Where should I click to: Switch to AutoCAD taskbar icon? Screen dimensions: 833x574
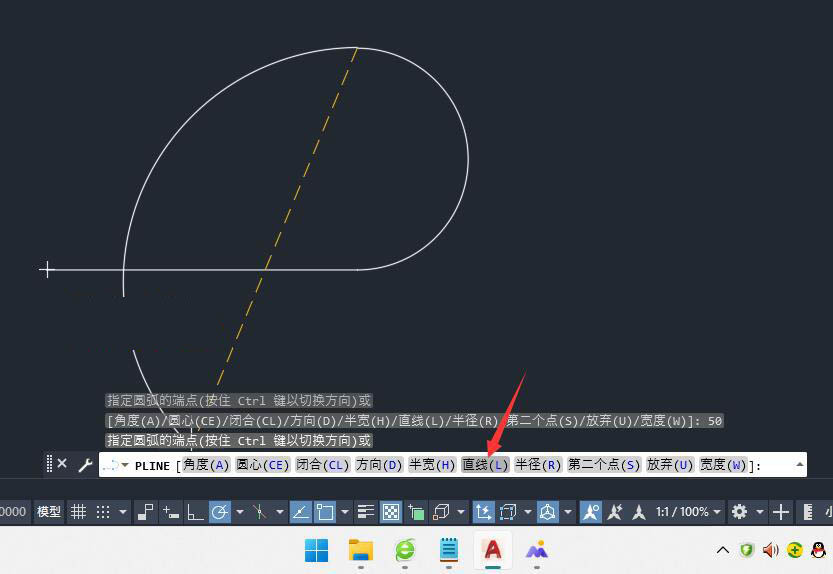pyautogui.click(x=492, y=550)
